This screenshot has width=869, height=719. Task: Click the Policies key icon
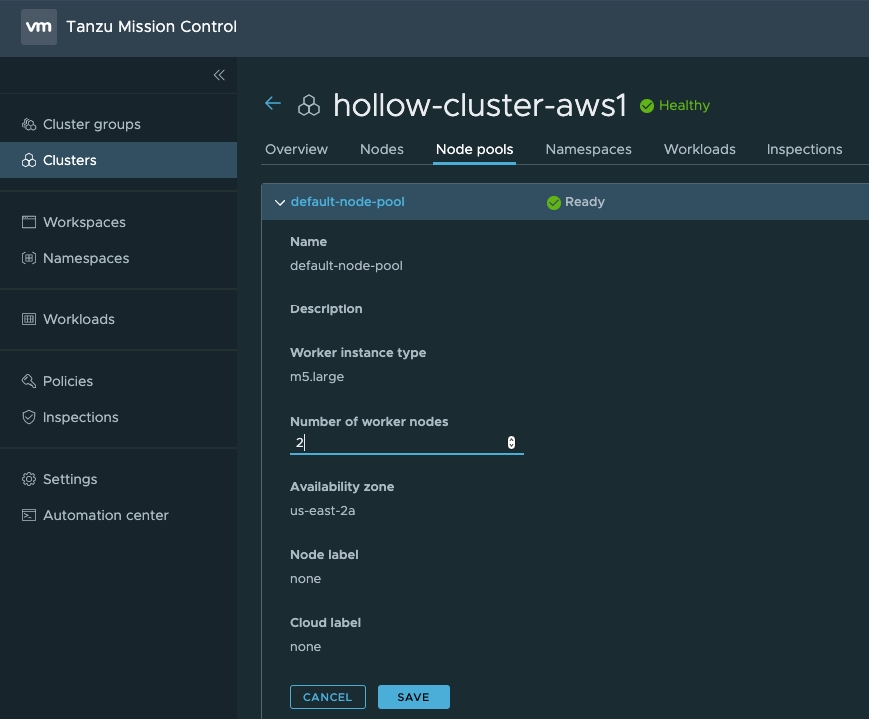point(29,382)
